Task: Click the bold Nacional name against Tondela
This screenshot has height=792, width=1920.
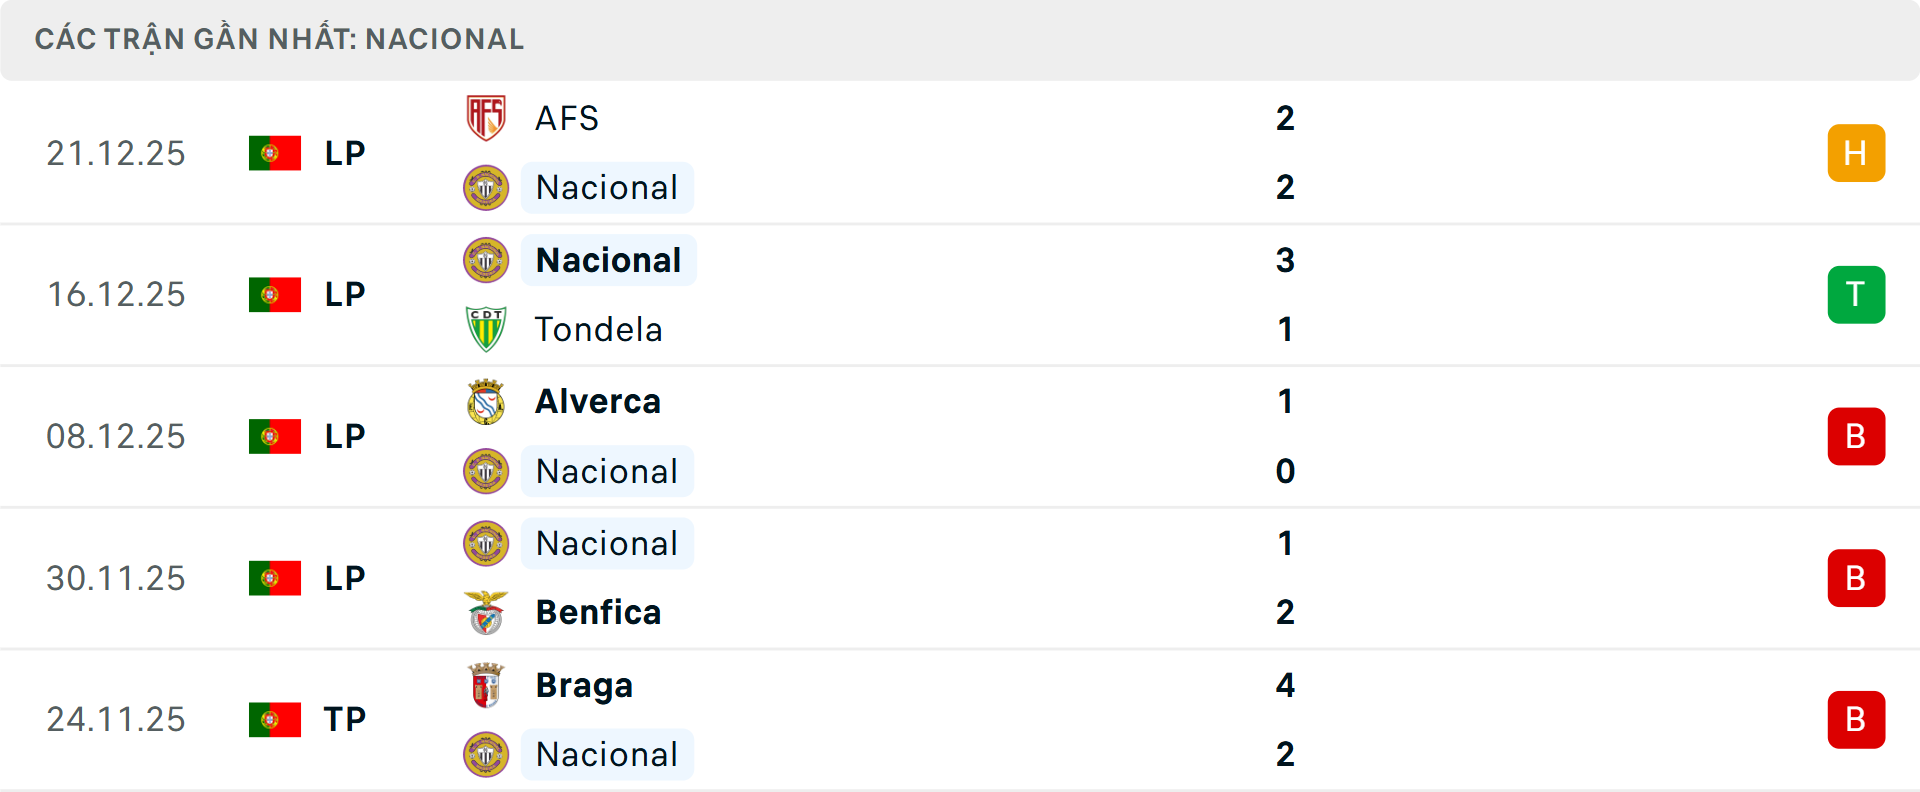Action: click(608, 260)
